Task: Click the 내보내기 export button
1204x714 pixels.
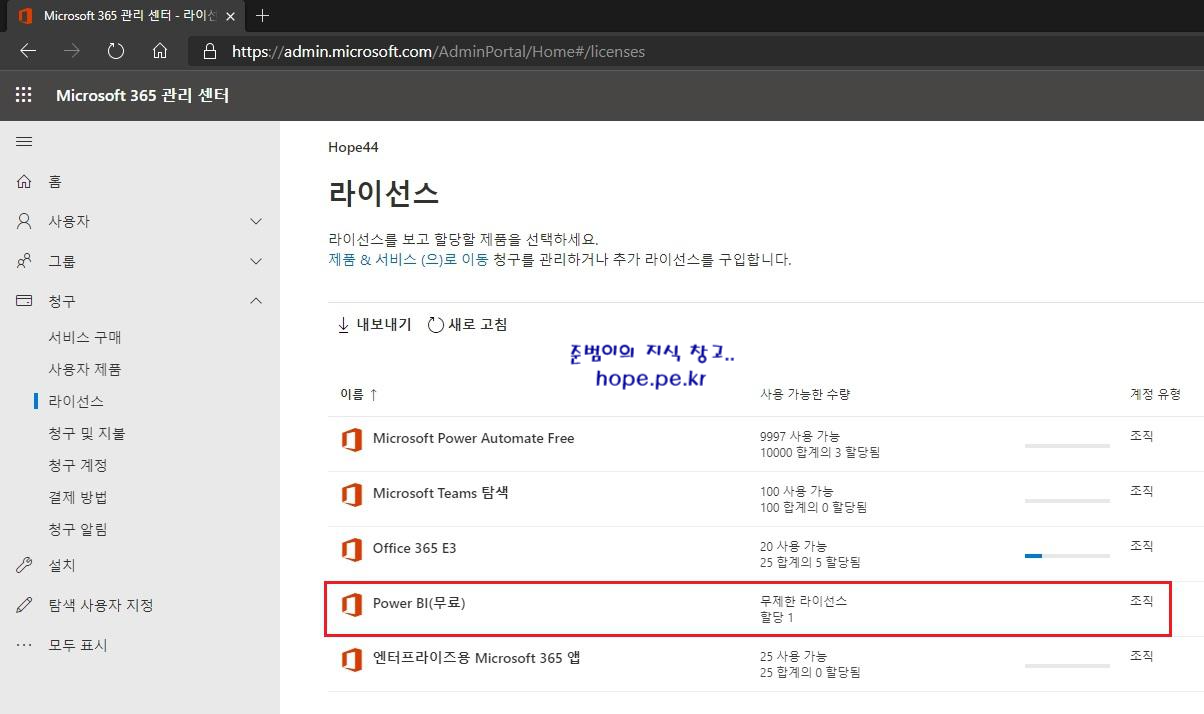Action: point(375,325)
